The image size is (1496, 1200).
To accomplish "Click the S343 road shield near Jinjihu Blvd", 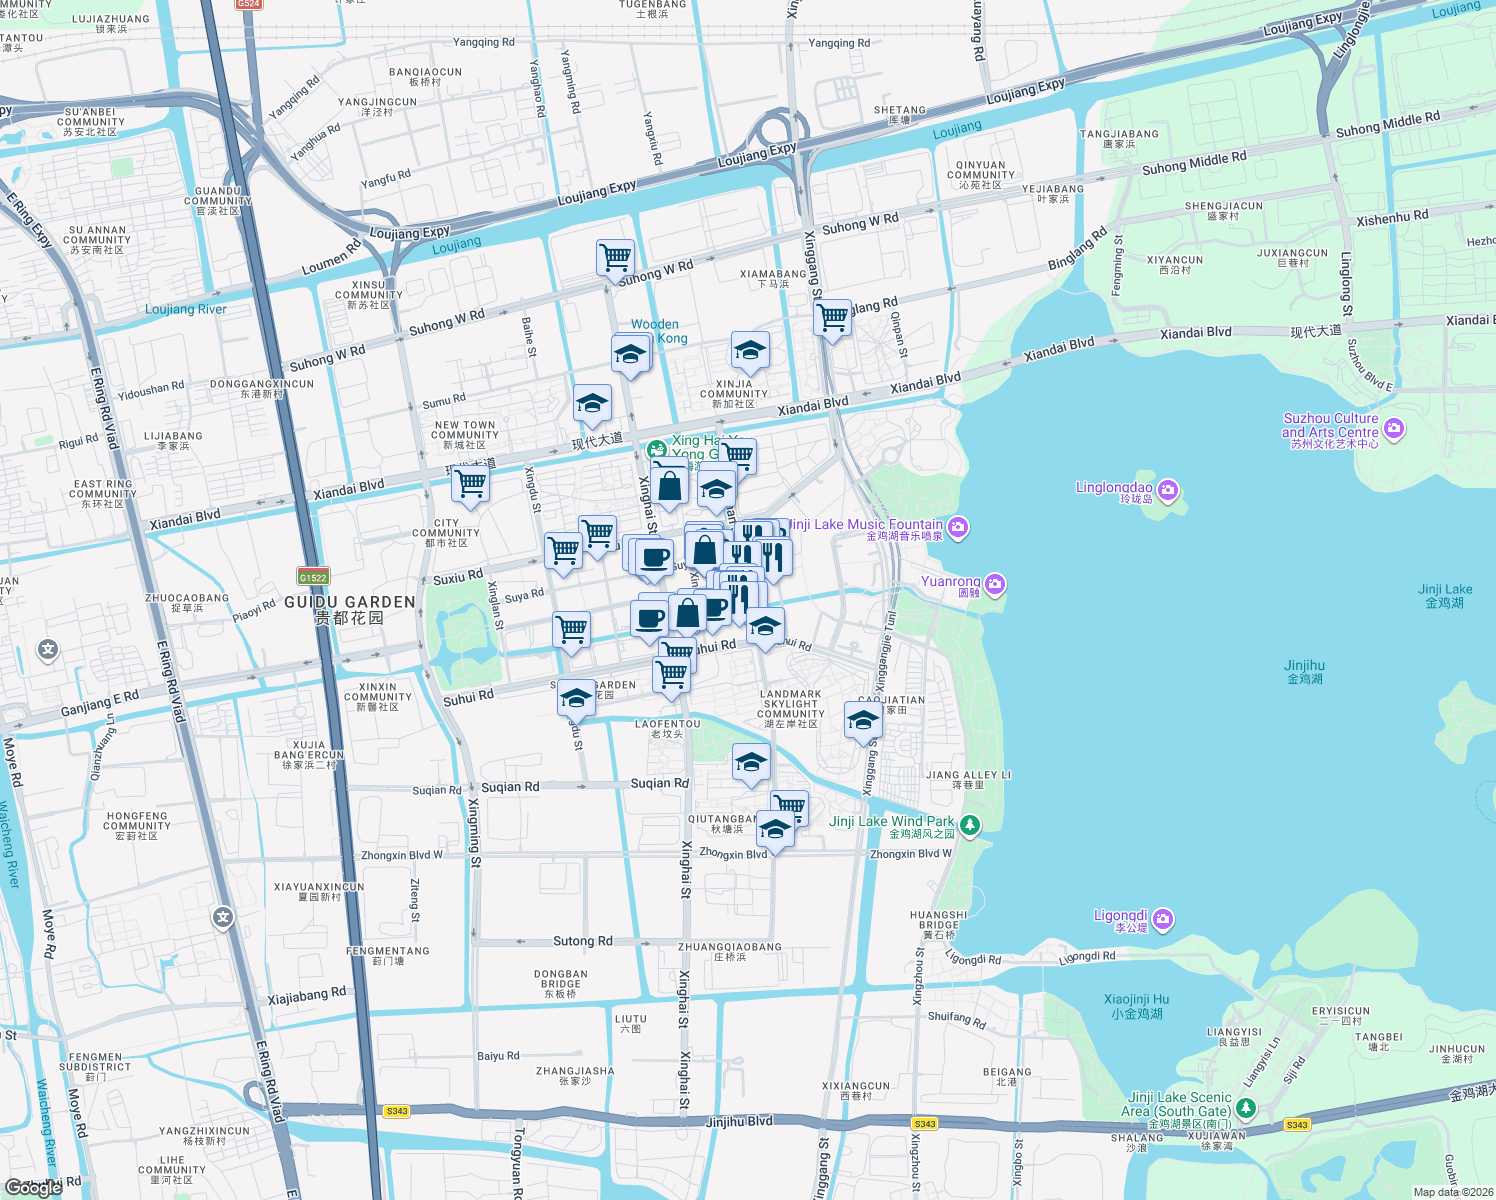I will click(923, 1124).
